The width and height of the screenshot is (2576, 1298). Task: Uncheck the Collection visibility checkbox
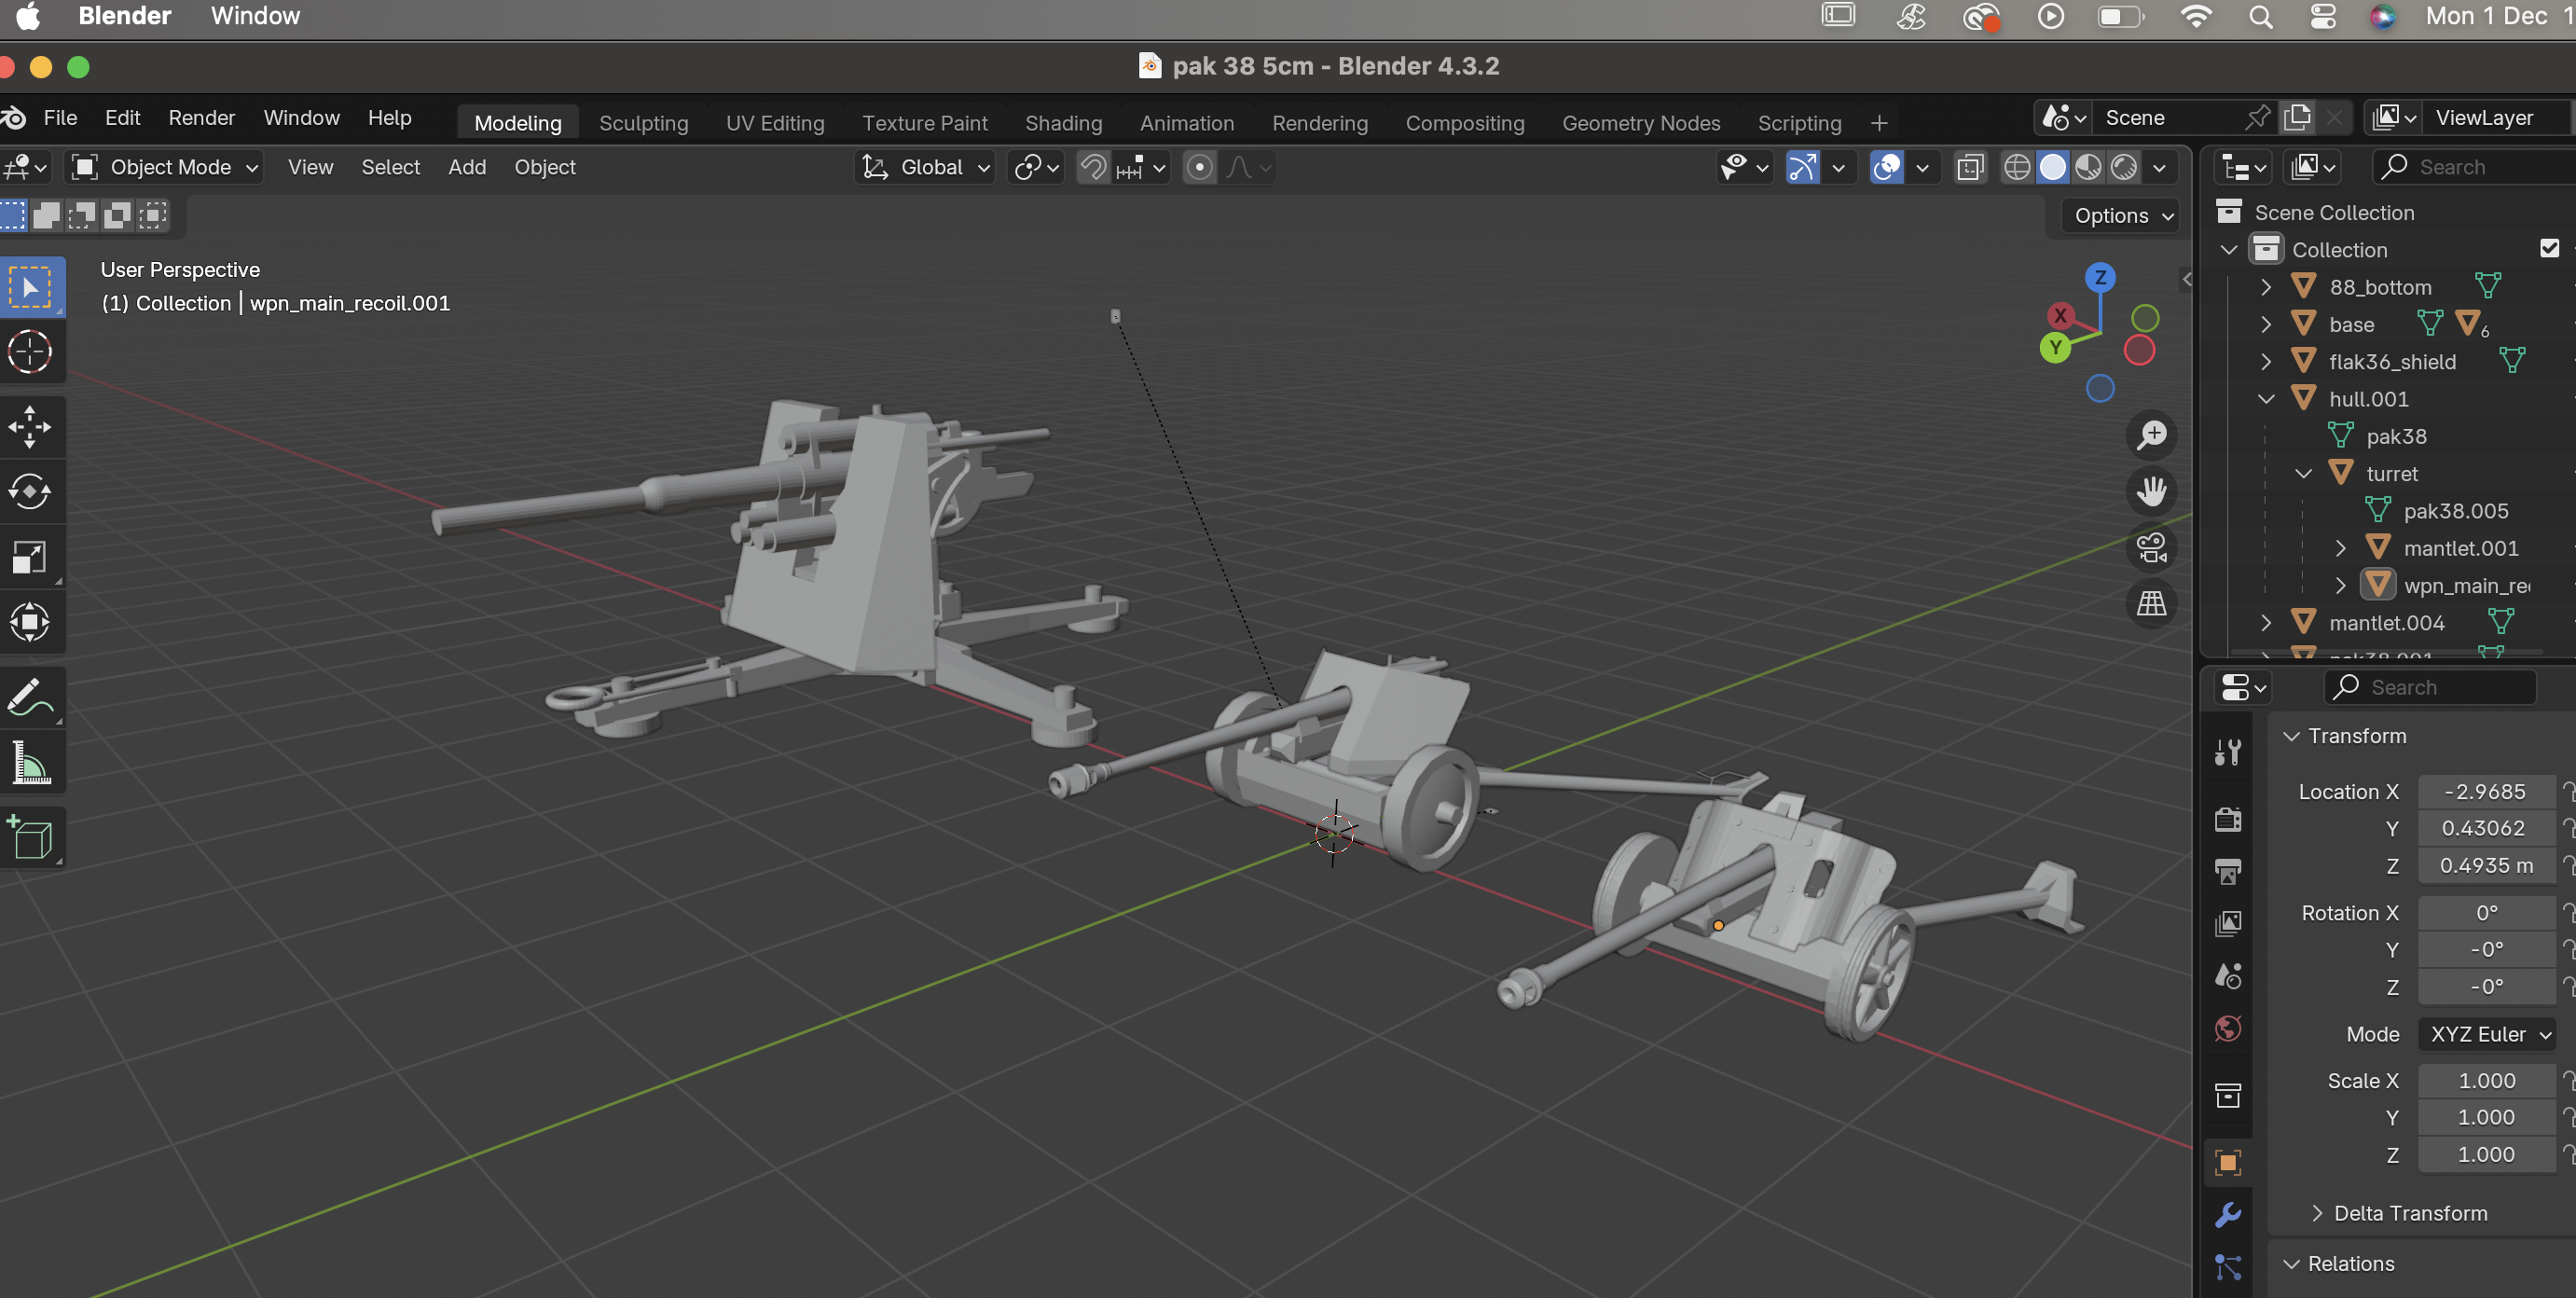(x=2549, y=248)
